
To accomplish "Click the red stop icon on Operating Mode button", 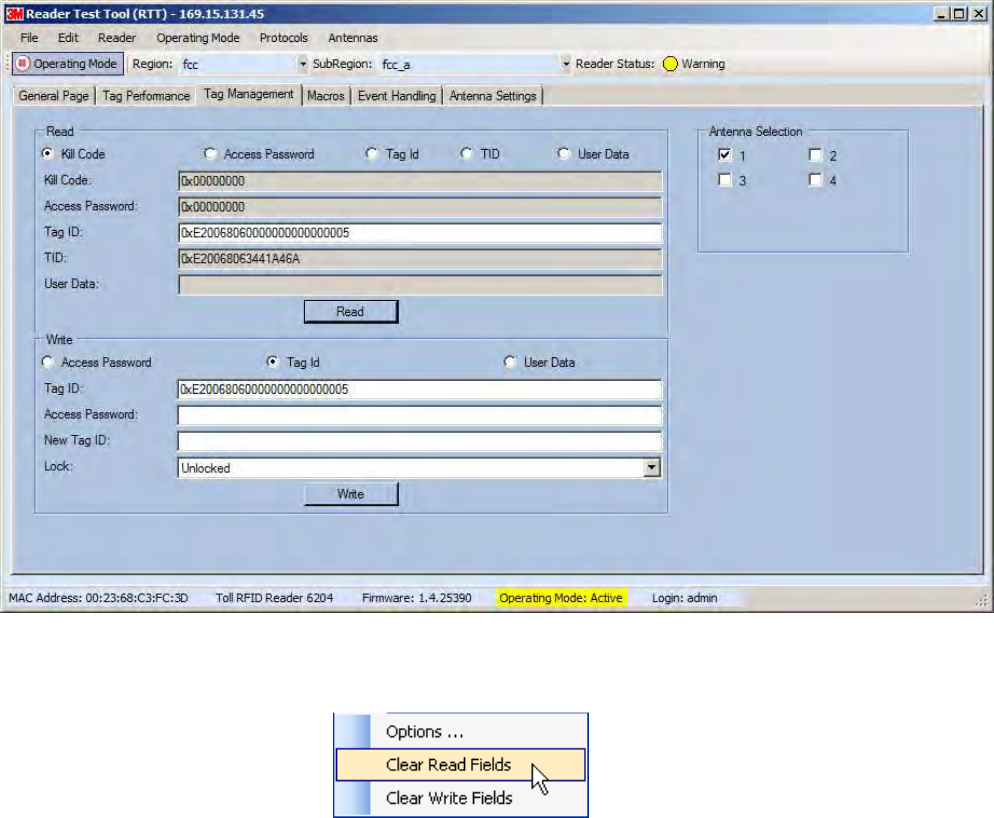I will tap(23, 63).
